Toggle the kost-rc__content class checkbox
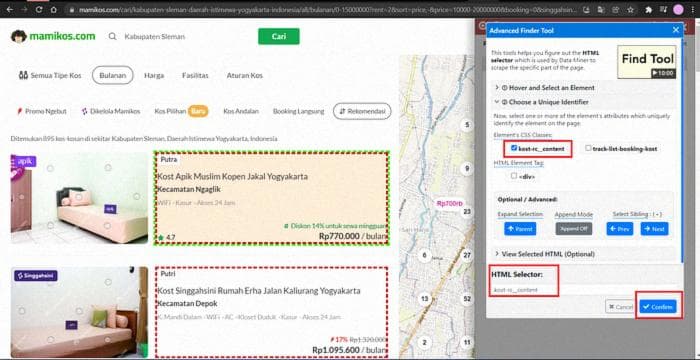Image resolution: width=700 pixels, height=360 pixels. (x=514, y=148)
